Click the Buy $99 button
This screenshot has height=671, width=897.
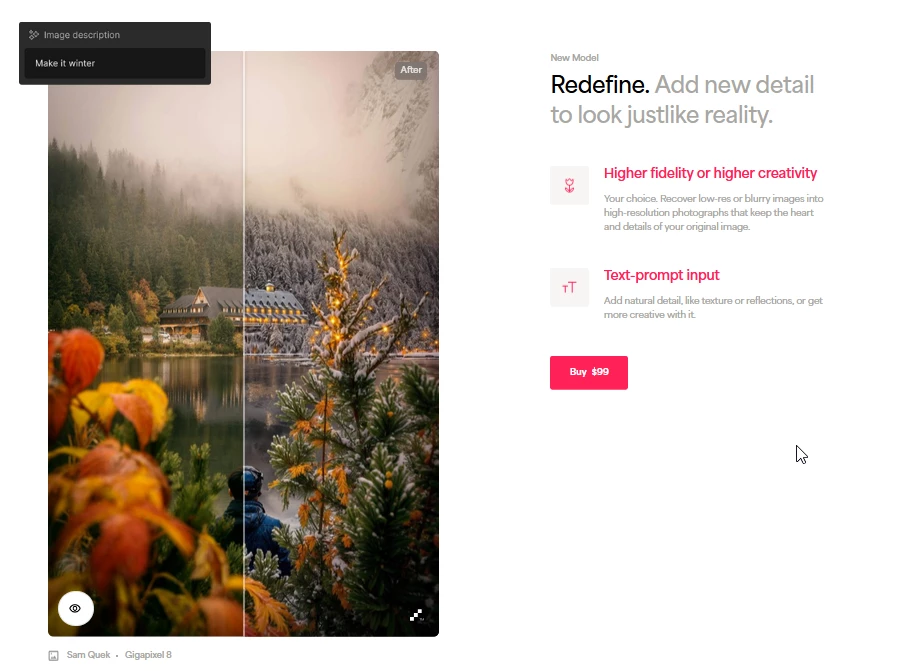pyautogui.click(x=589, y=372)
